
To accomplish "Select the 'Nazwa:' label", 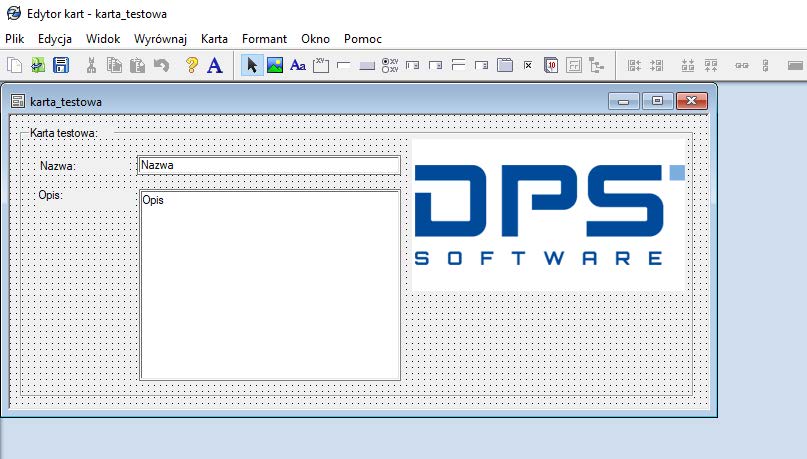I will coord(58,166).
